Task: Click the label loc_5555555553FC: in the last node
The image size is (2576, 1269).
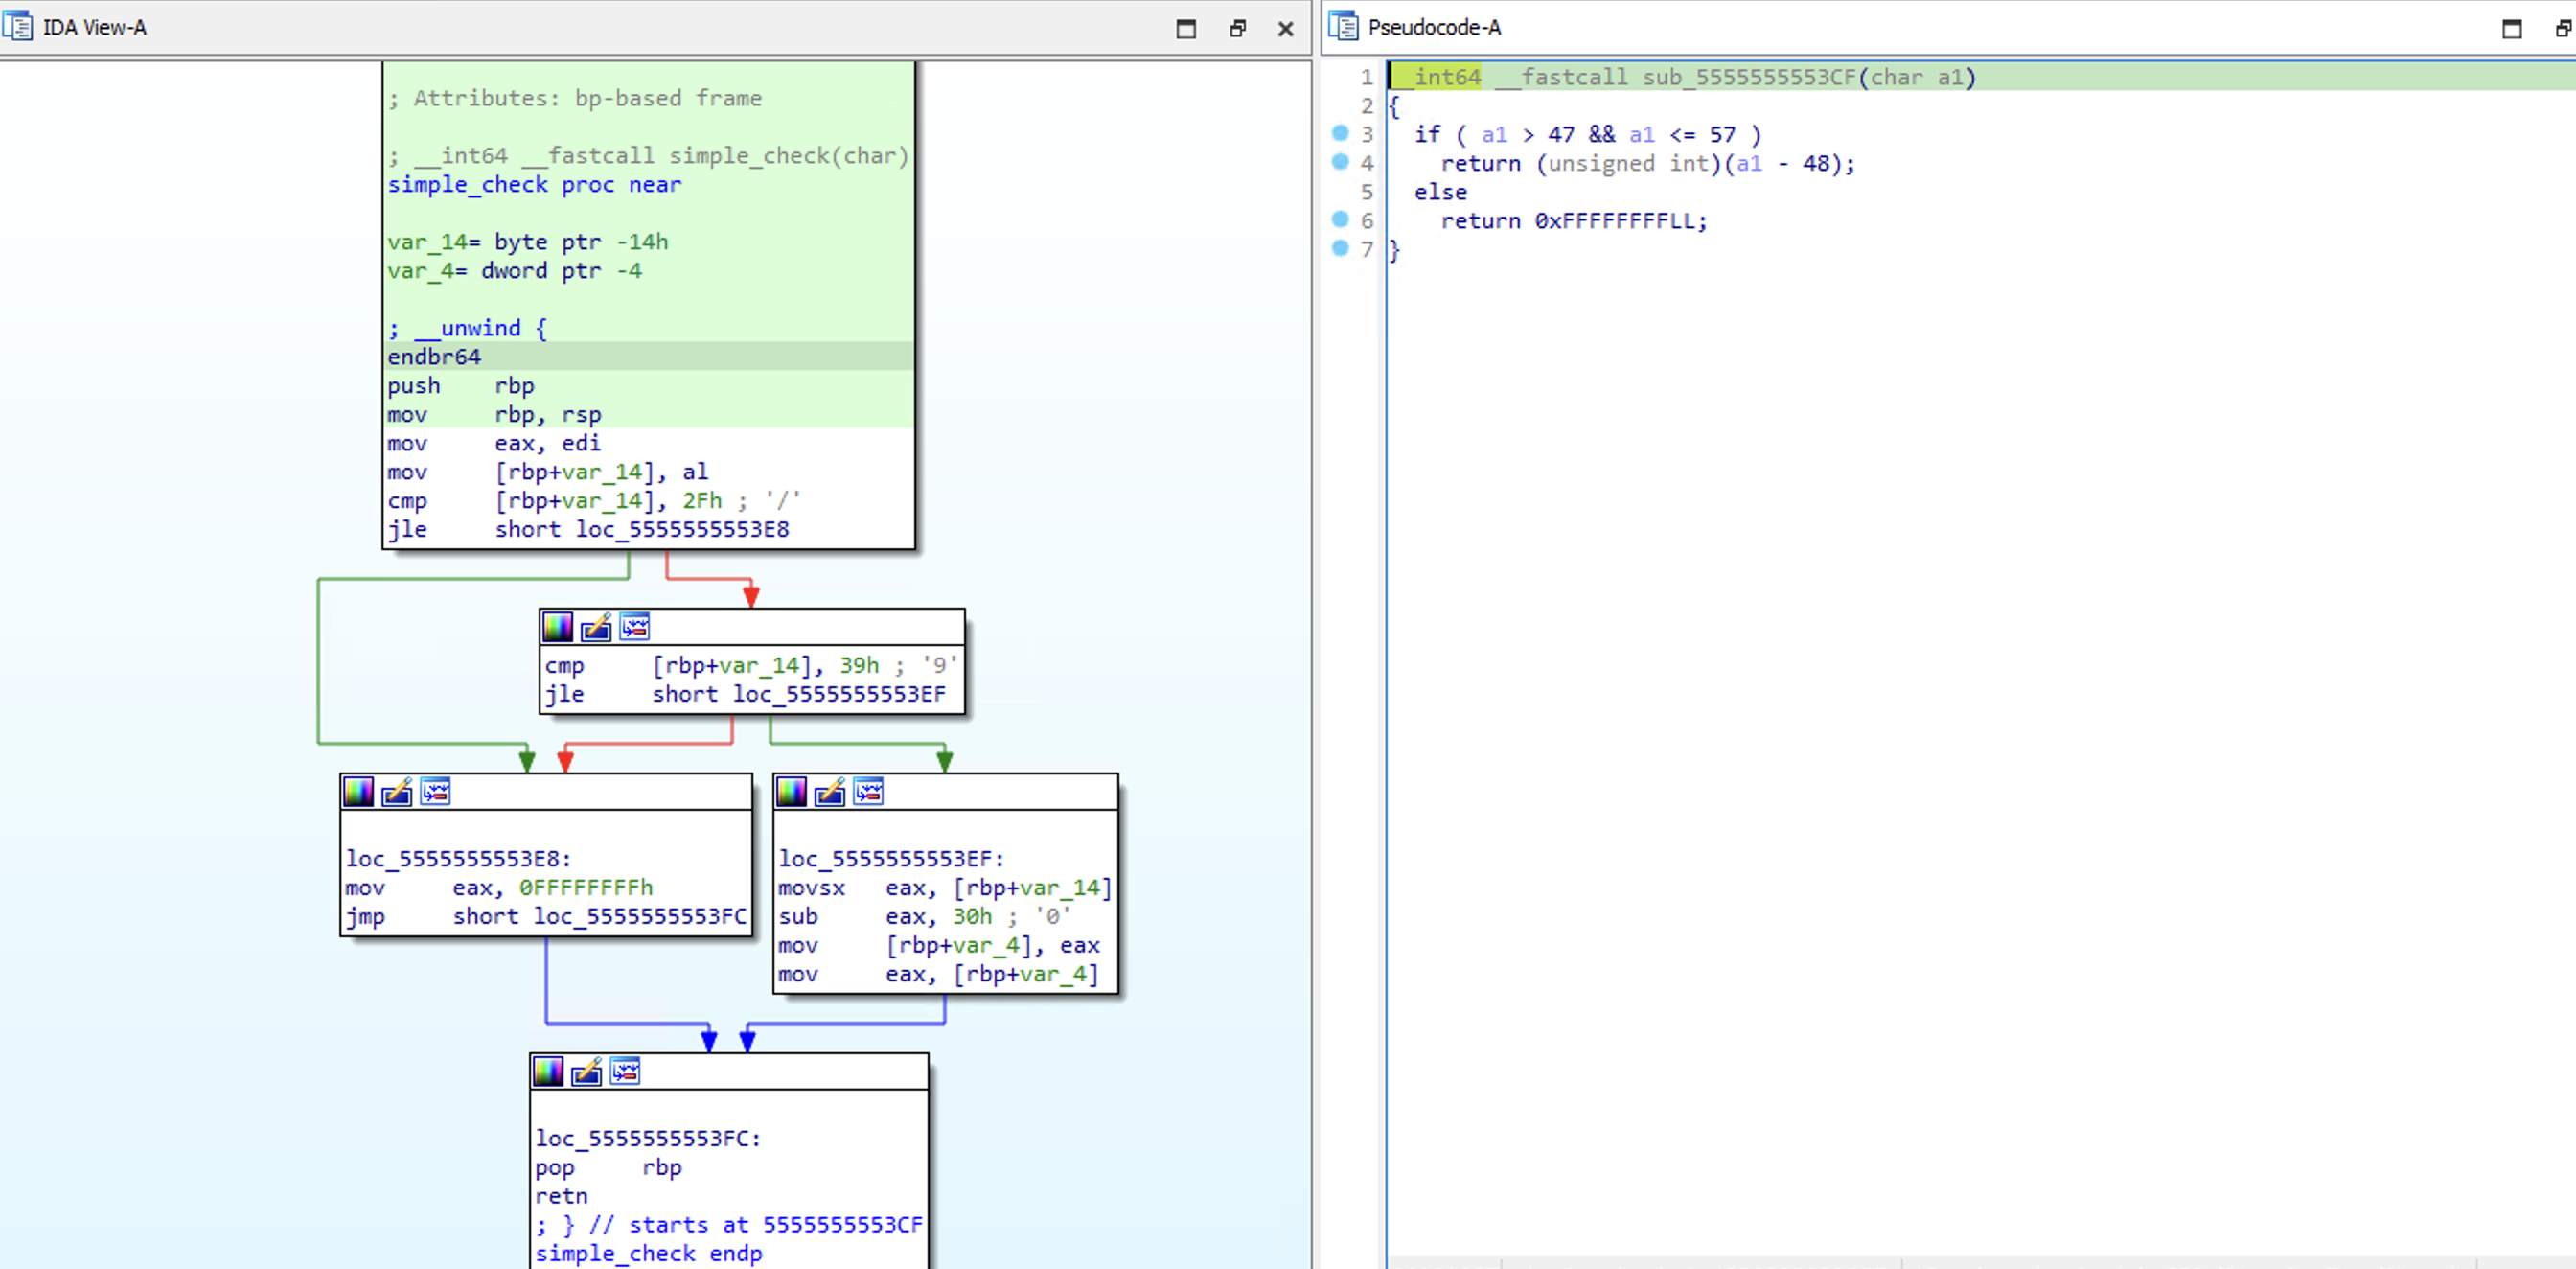Action: (x=648, y=1139)
